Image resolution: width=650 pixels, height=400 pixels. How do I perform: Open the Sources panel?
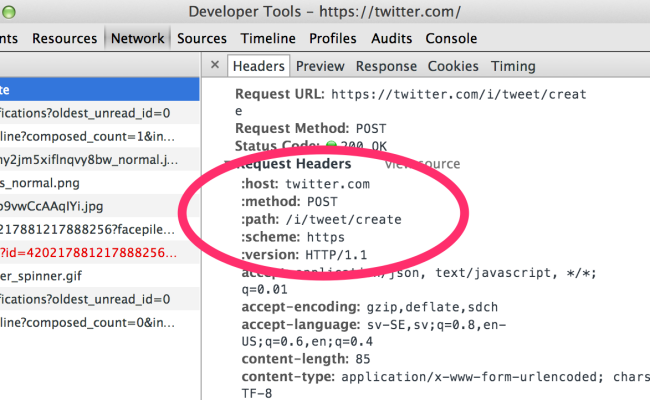[x=202, y=38]
